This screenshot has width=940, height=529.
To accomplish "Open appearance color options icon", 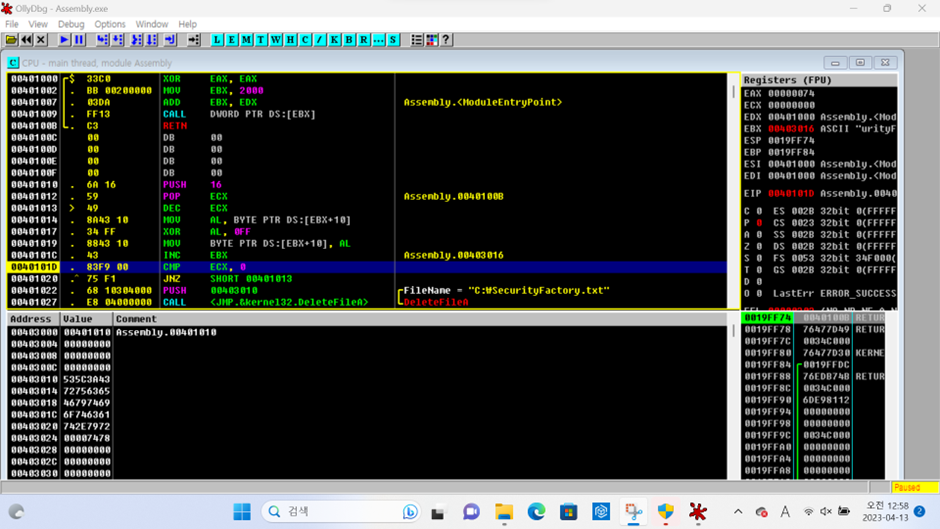I will 432,40.
